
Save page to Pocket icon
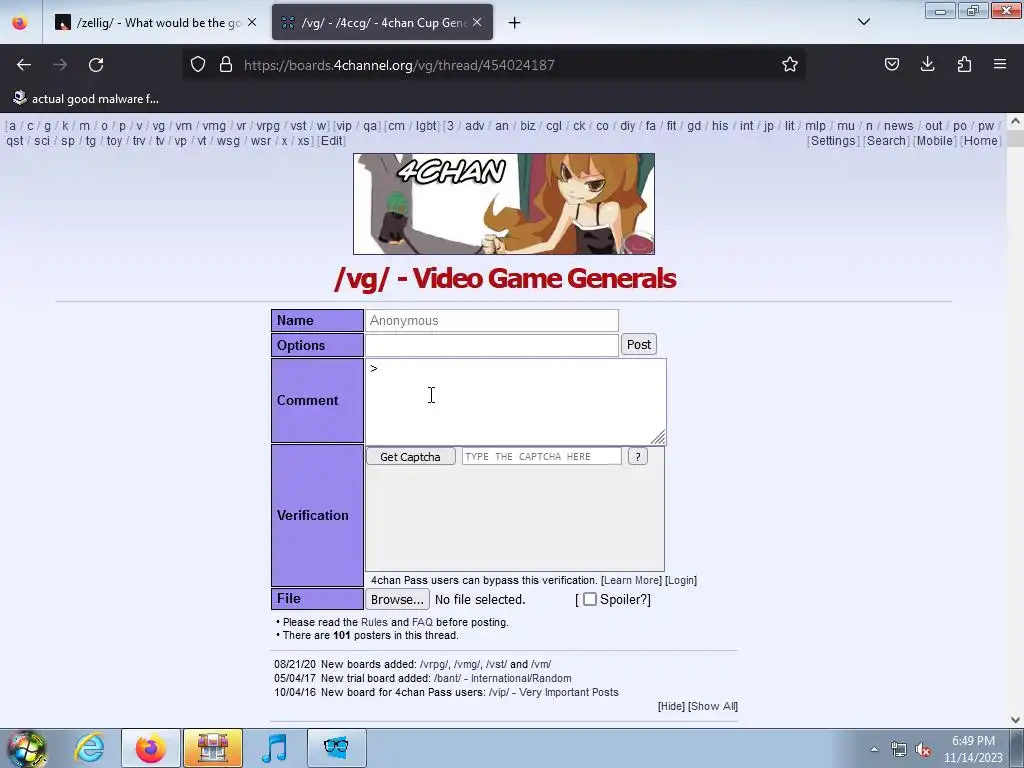pyautogui.click(x=891, y=64)
